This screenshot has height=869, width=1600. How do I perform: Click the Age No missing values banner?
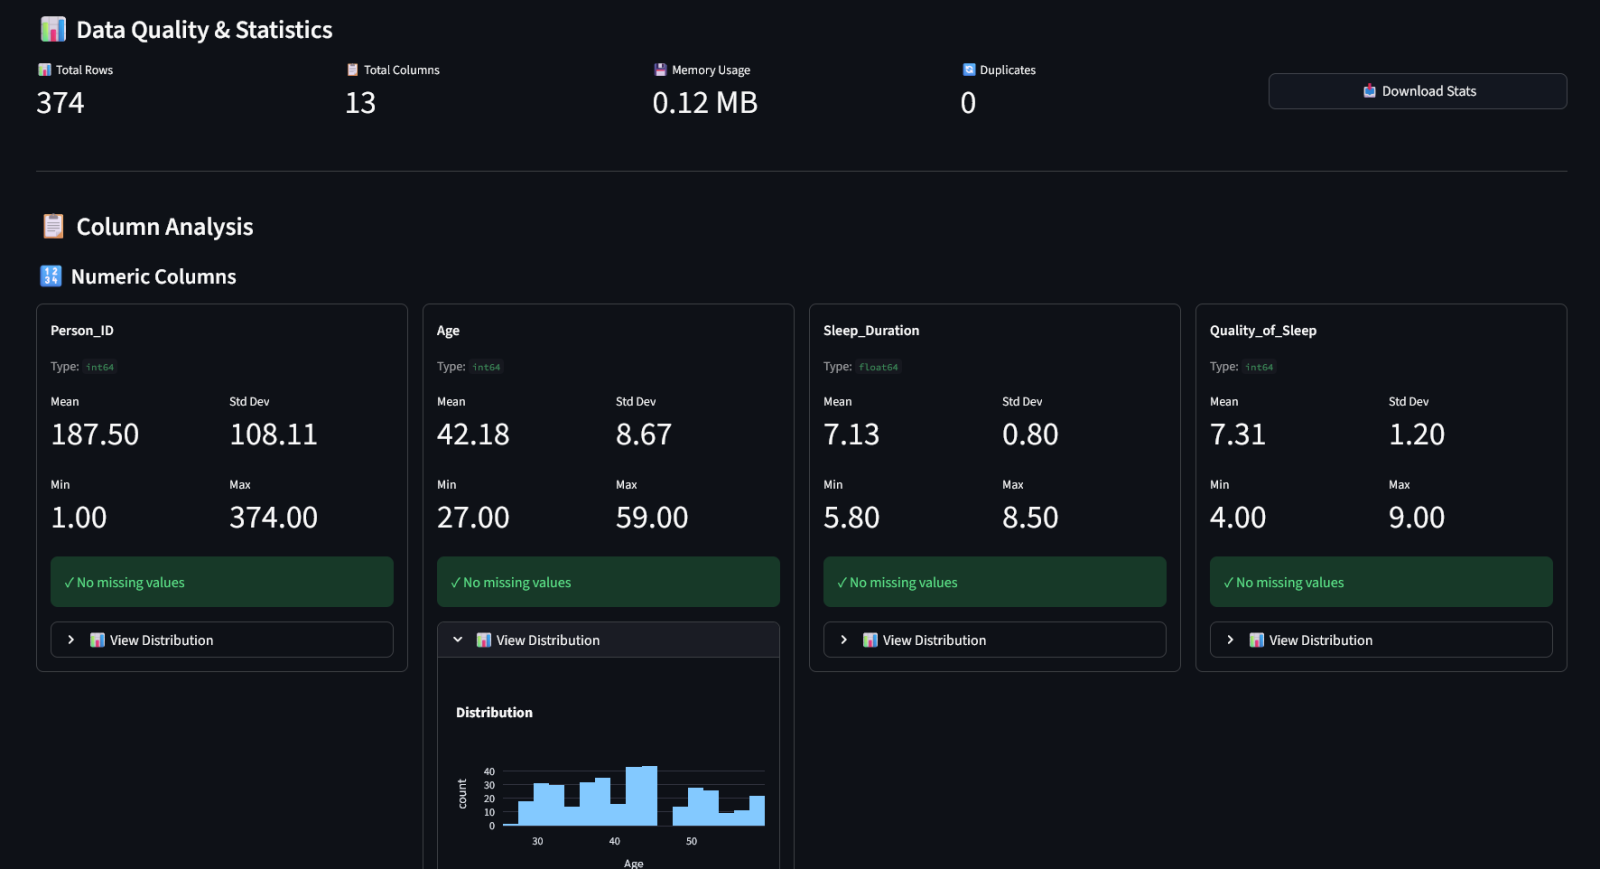point(608,582)
